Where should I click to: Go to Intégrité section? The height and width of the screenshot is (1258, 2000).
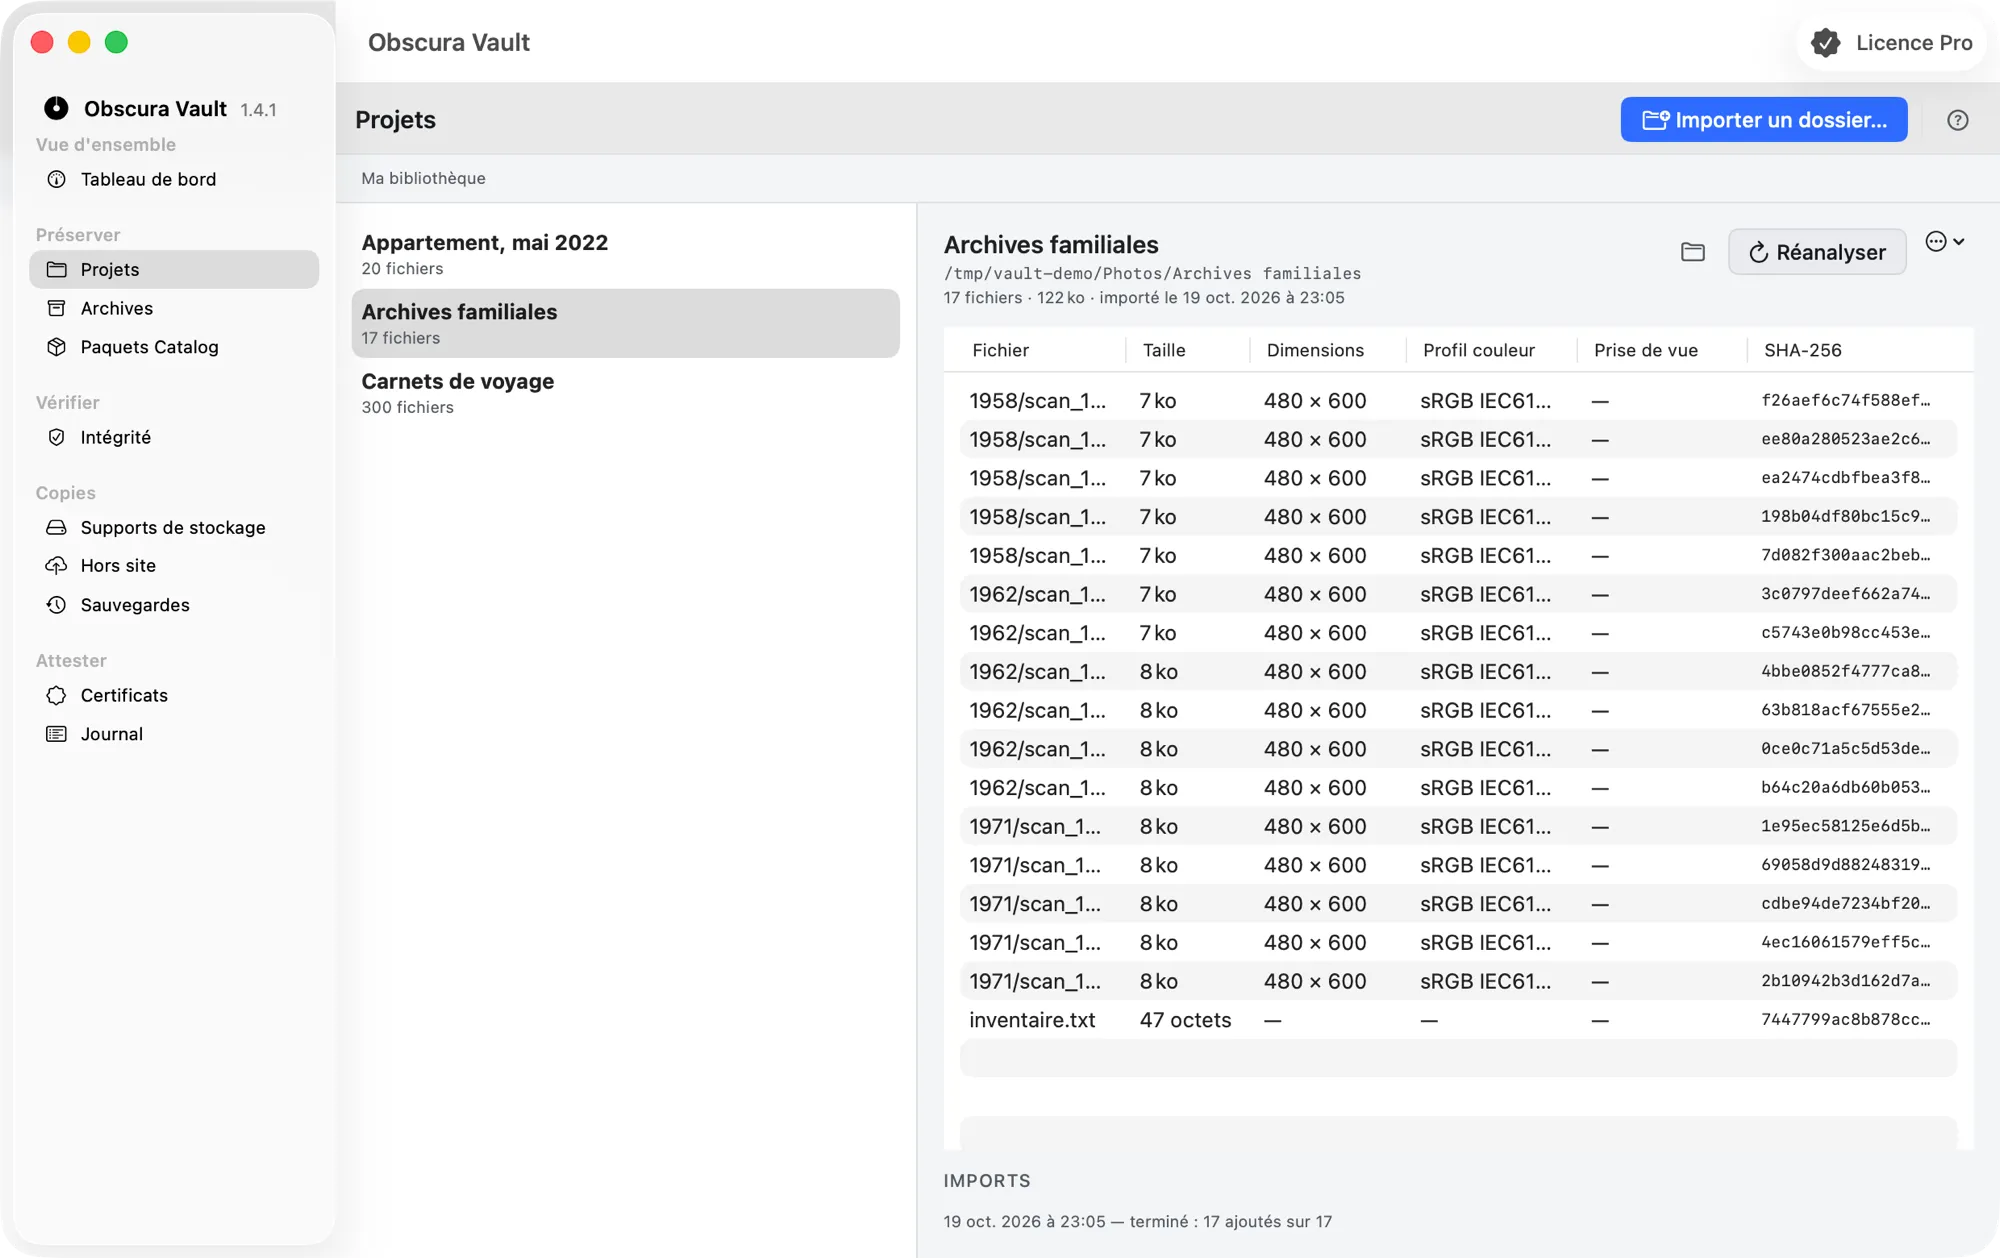pos(174,437)
